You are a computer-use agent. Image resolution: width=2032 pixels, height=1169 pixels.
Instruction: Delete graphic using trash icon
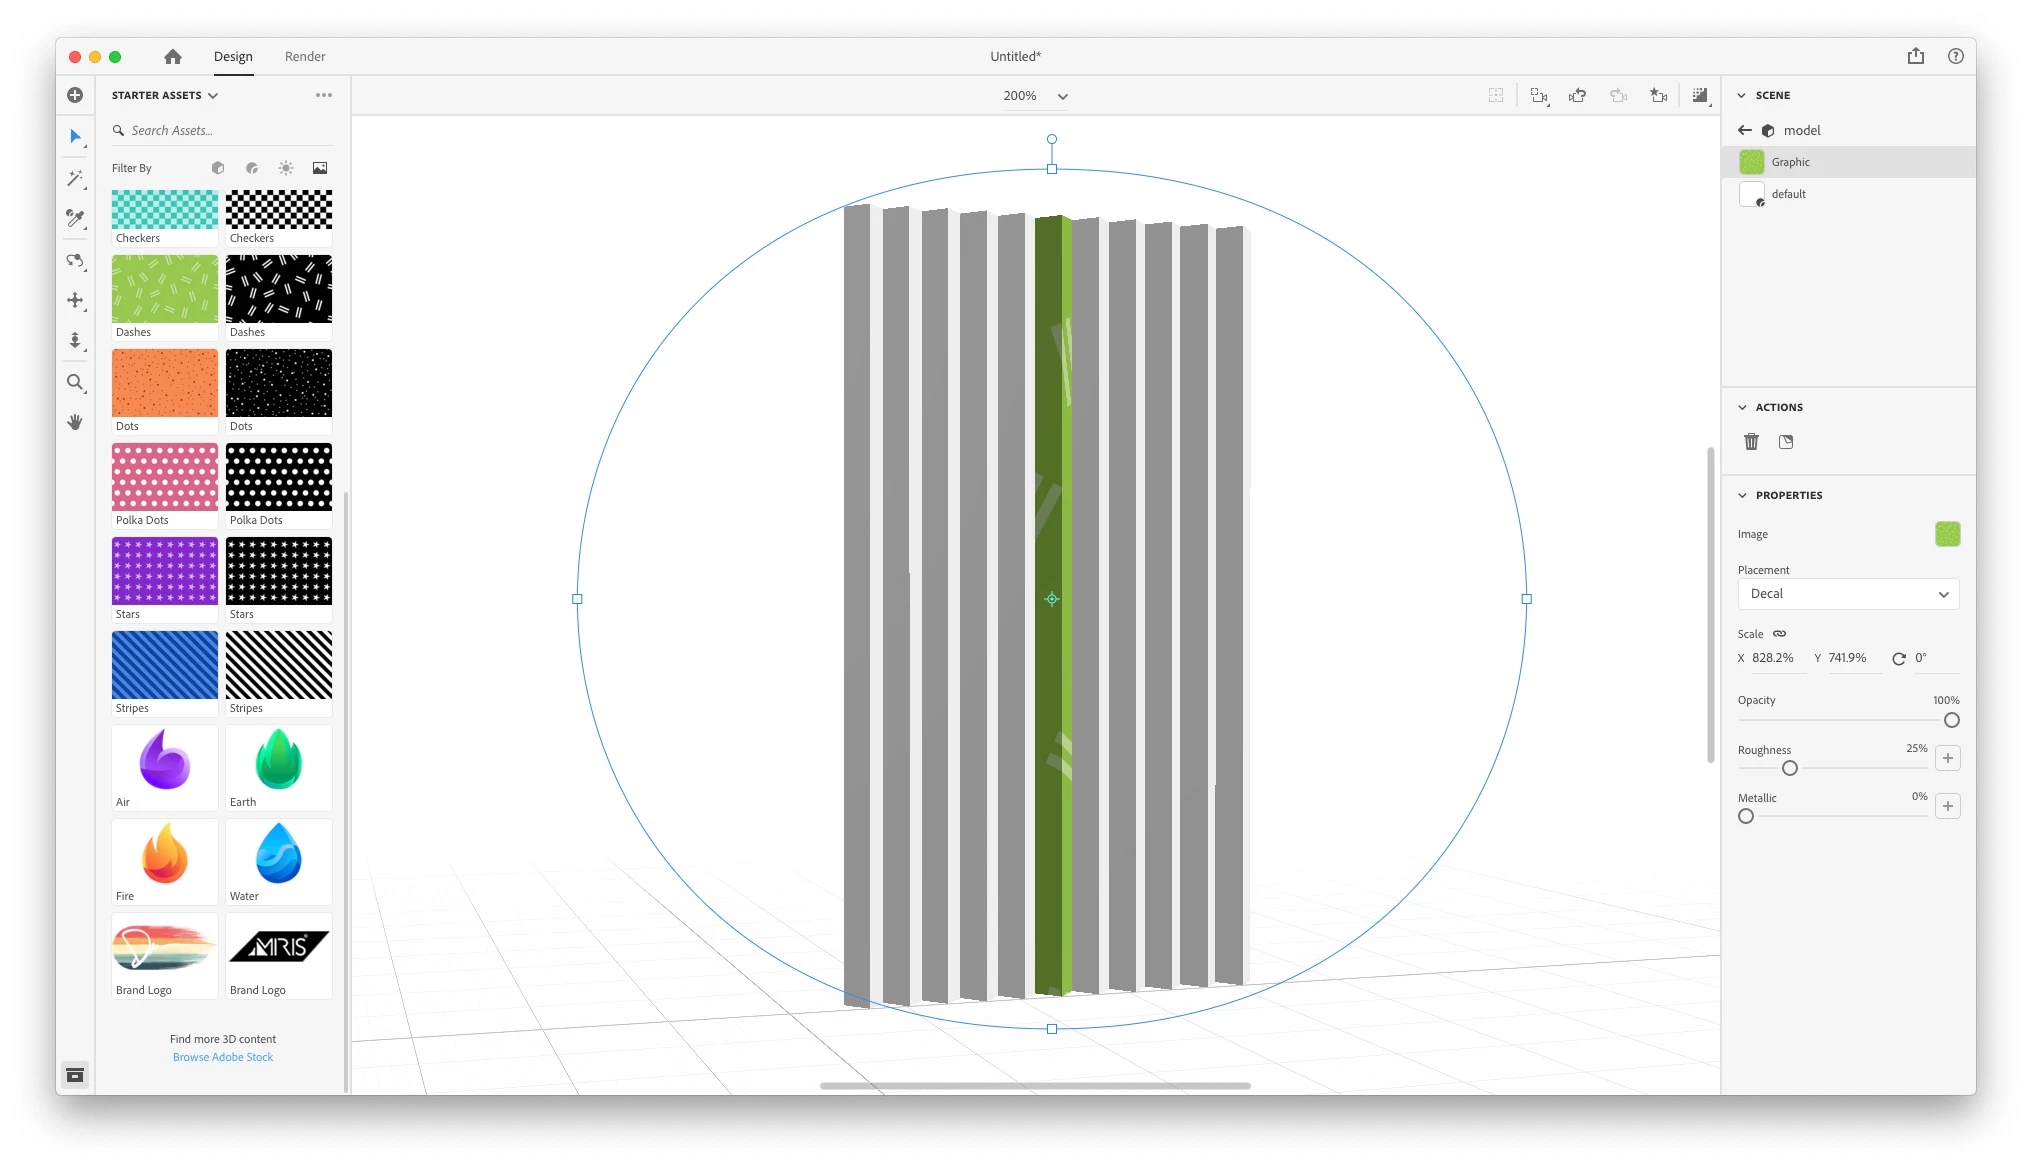point(1751,442)
